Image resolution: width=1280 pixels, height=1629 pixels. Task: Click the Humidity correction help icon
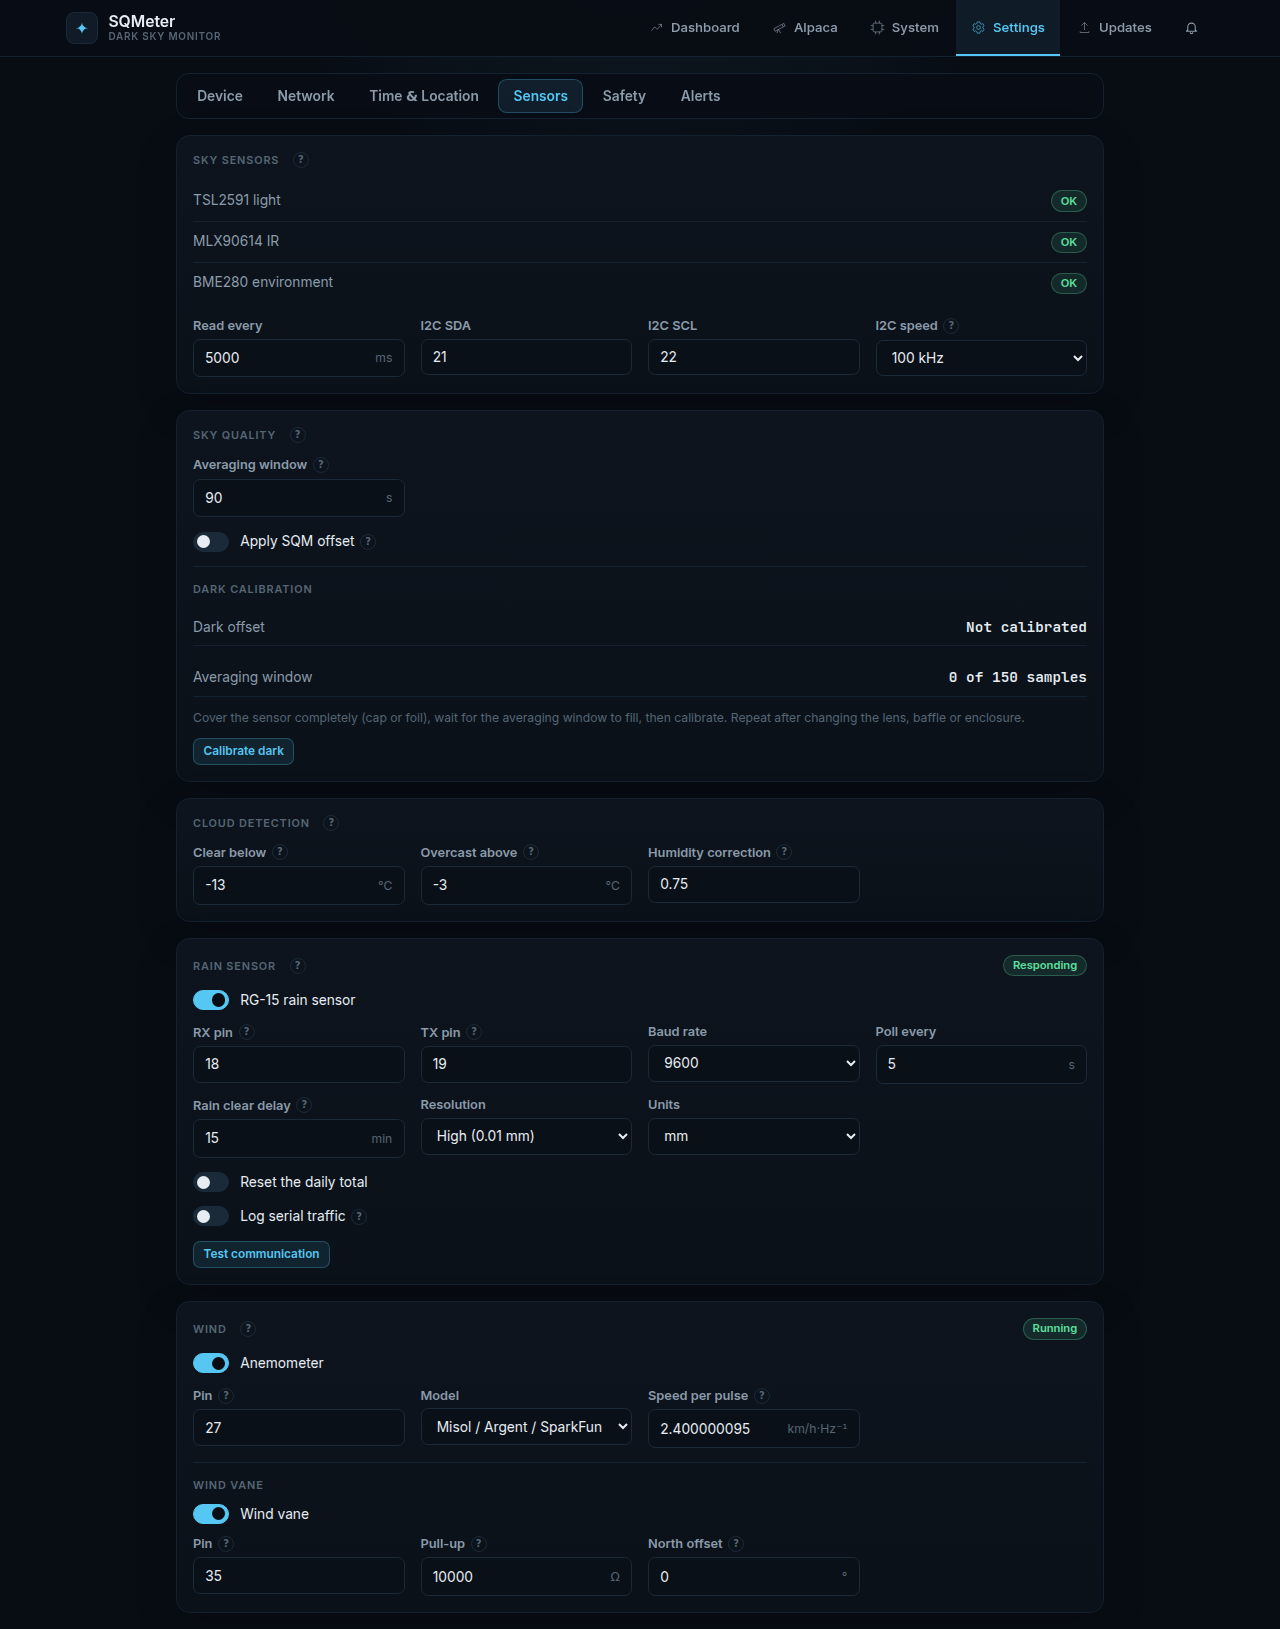point(785,852)
